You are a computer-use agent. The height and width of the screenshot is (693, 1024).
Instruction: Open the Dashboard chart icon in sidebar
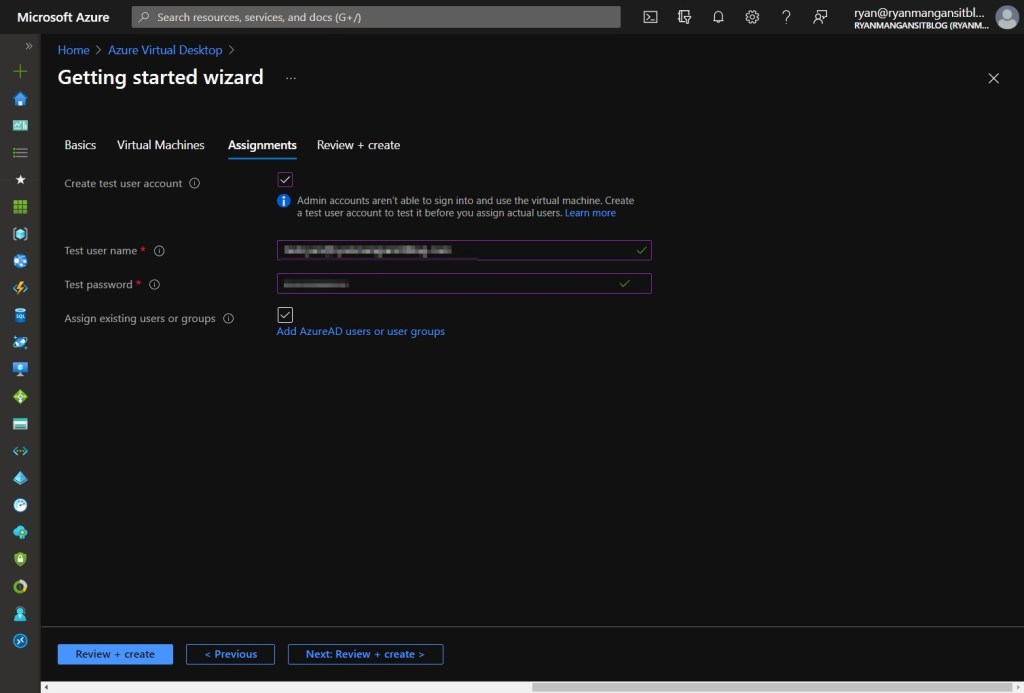click(x=20, y=125)
